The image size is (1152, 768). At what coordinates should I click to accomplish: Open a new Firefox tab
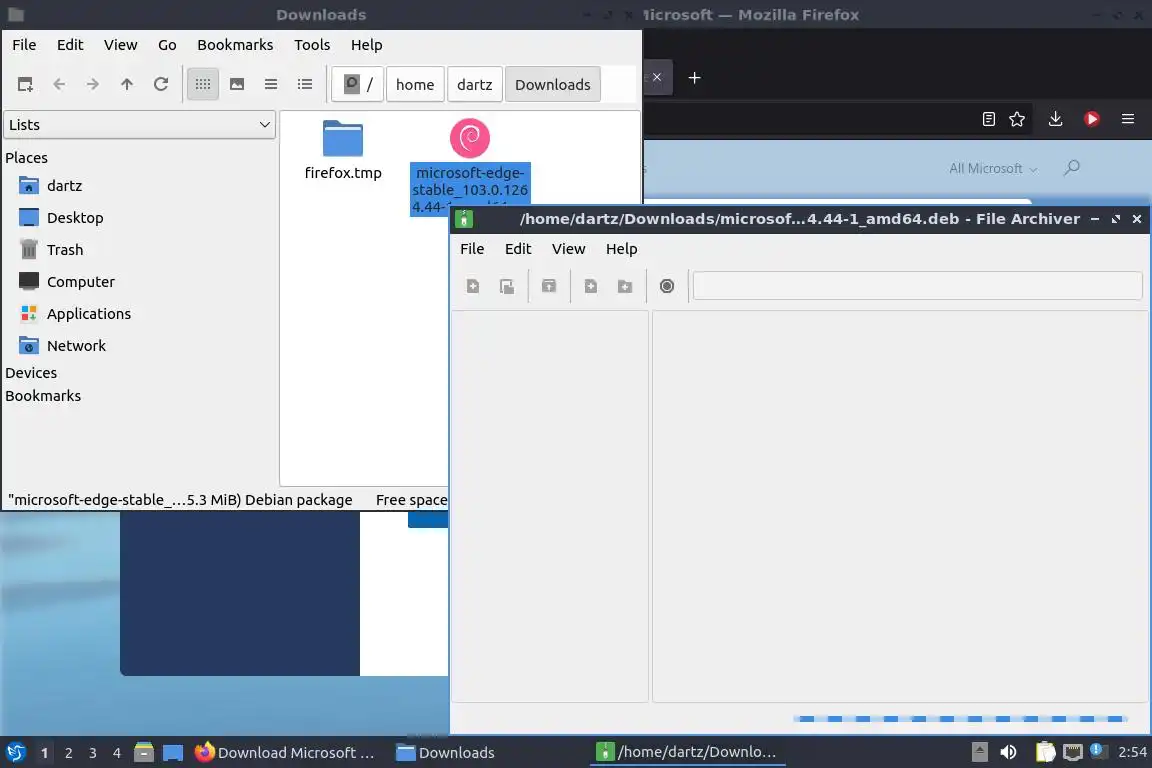point(694,77)
